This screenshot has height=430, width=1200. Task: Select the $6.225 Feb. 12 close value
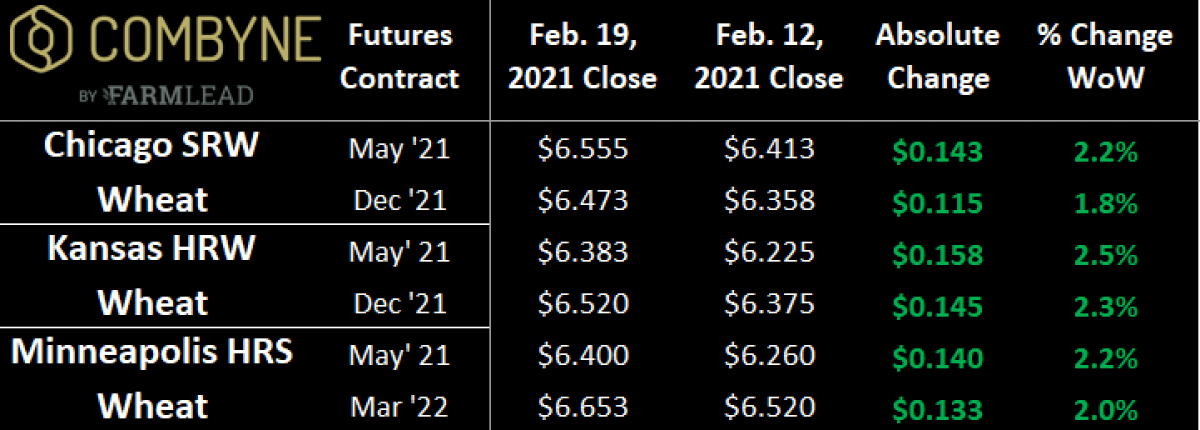768,254
